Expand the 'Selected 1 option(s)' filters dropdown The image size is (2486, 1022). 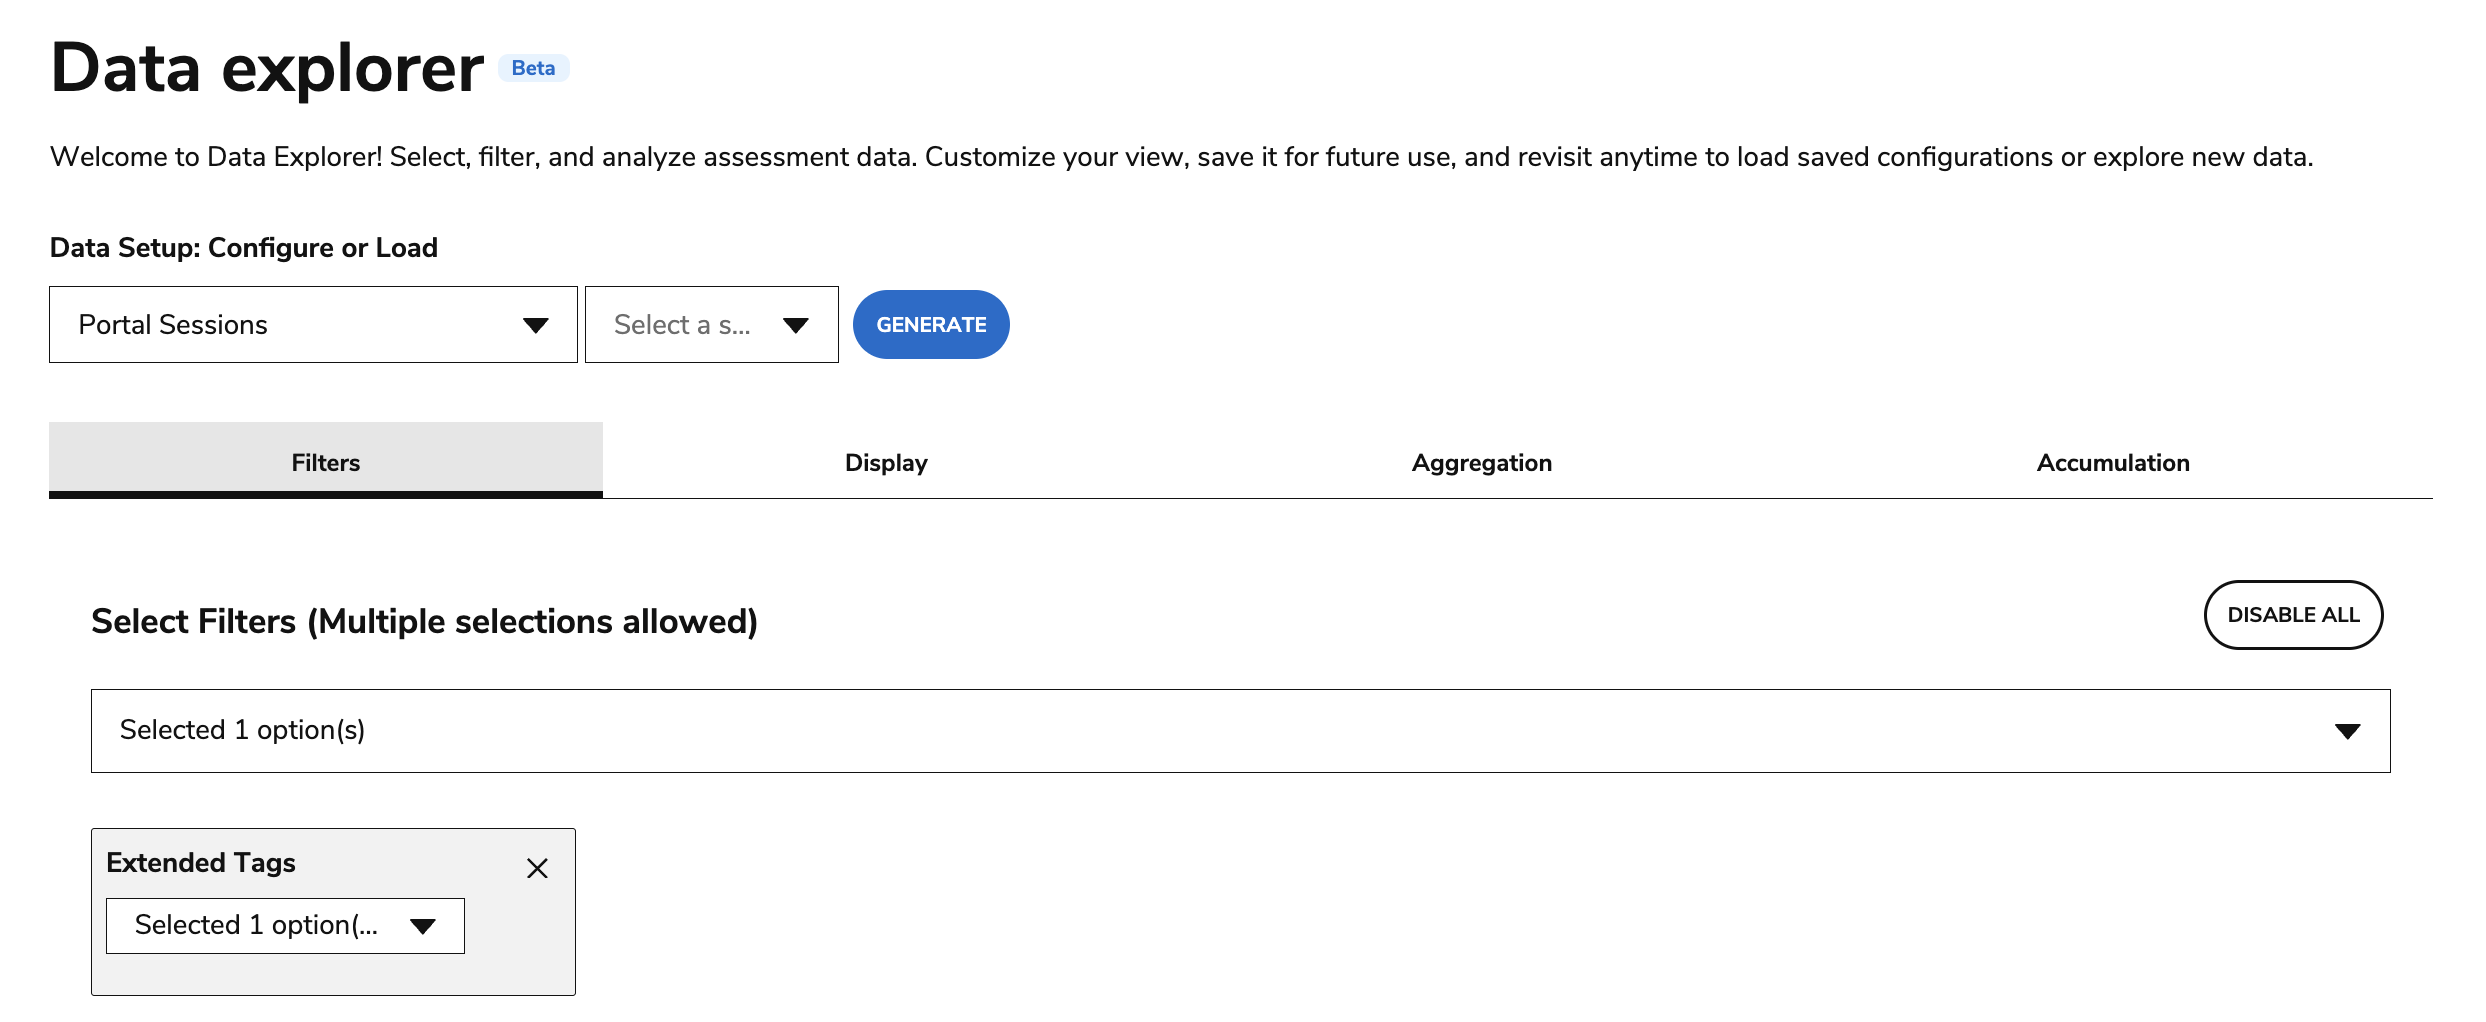point(1240,731)
